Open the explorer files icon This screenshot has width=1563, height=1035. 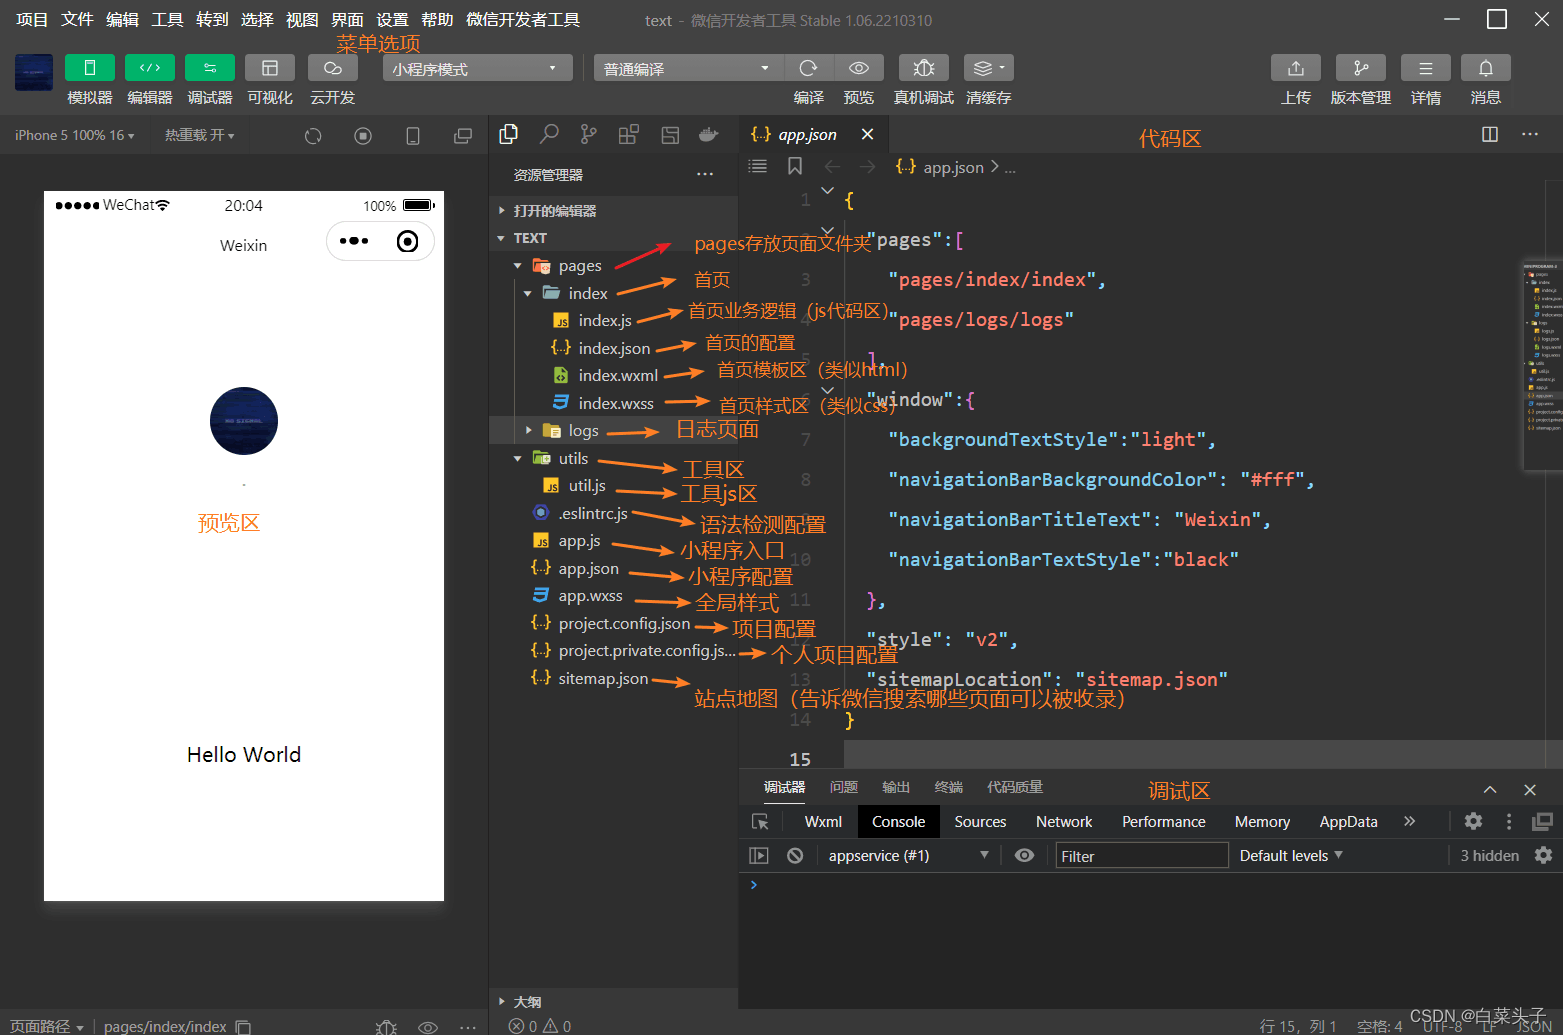[x=509, y=134]
